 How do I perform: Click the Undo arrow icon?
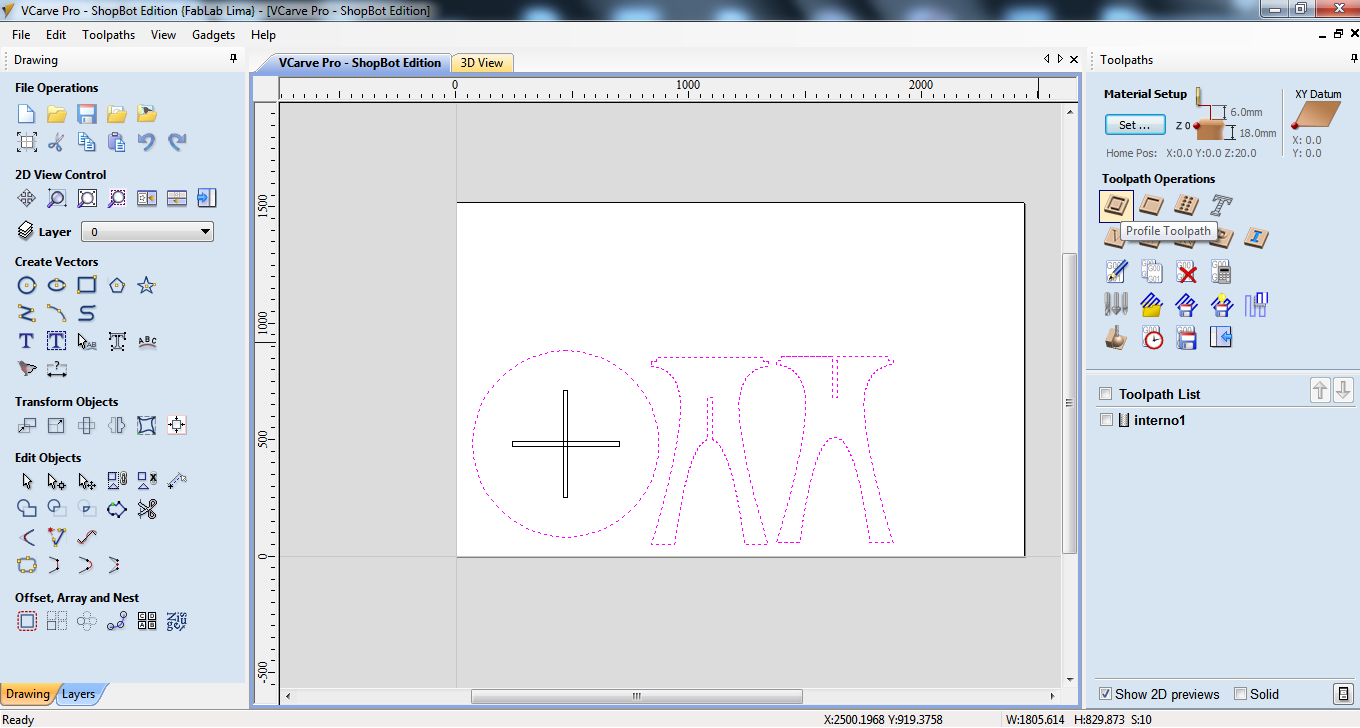[147, 142]
